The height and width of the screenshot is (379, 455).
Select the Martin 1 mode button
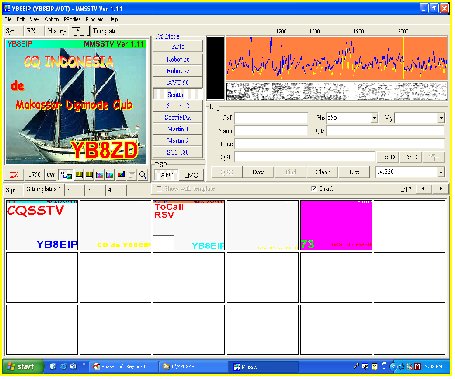tap(178, 129)
